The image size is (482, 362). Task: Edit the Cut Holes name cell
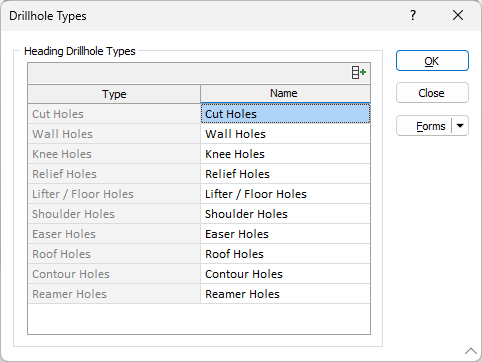tap(285, 114)
